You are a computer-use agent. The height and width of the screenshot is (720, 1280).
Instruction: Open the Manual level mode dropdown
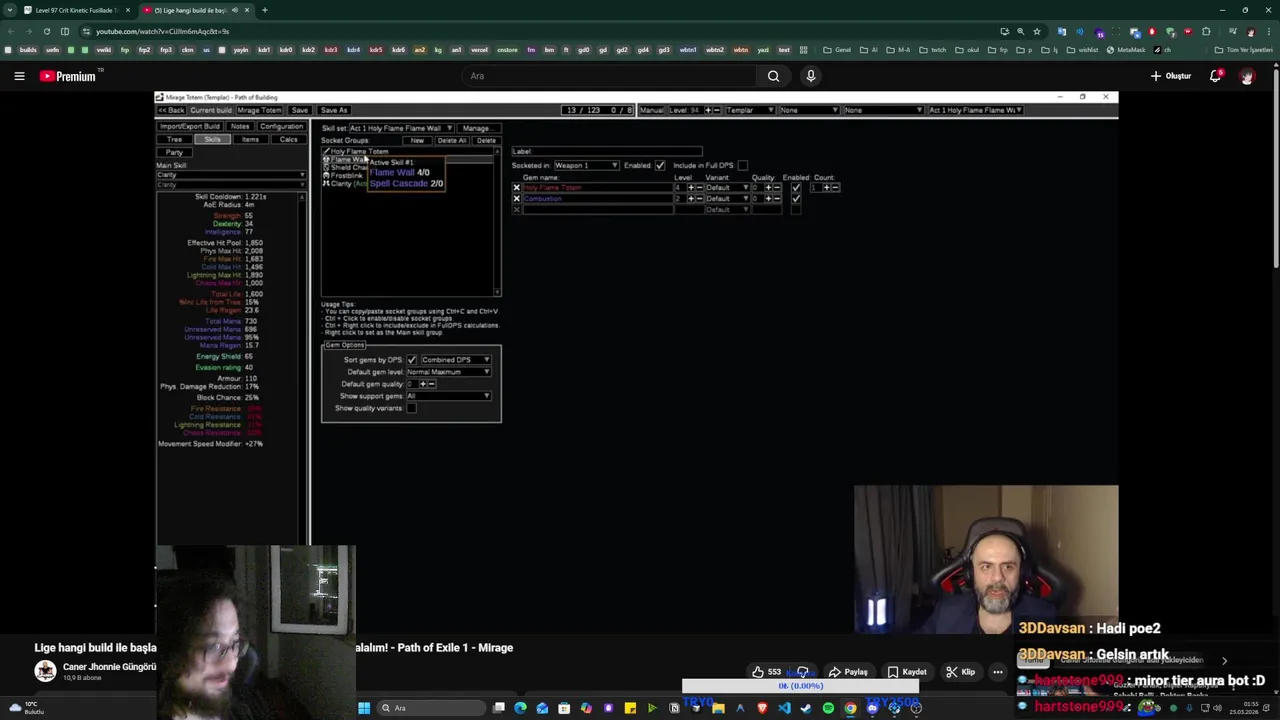click(652, 110)
